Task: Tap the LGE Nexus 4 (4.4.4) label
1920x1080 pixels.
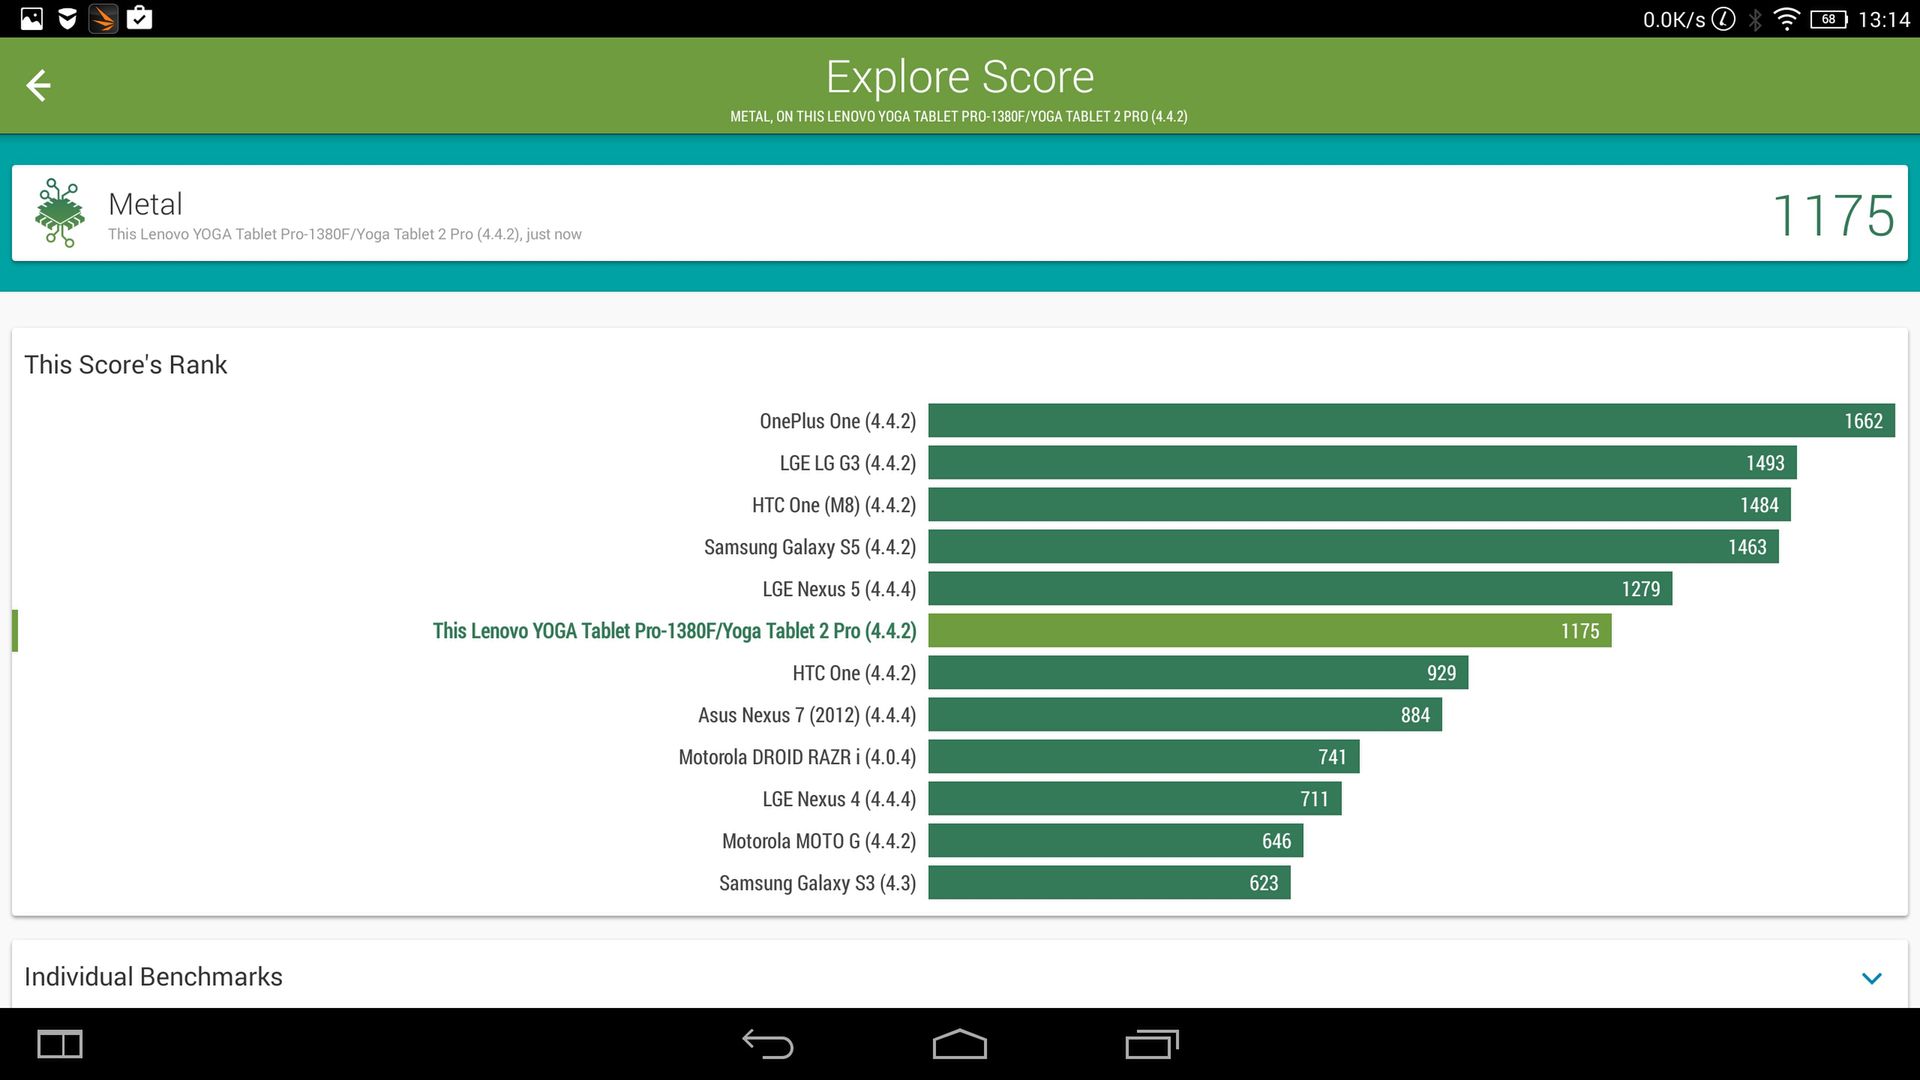Action: (x=839, y=799)
